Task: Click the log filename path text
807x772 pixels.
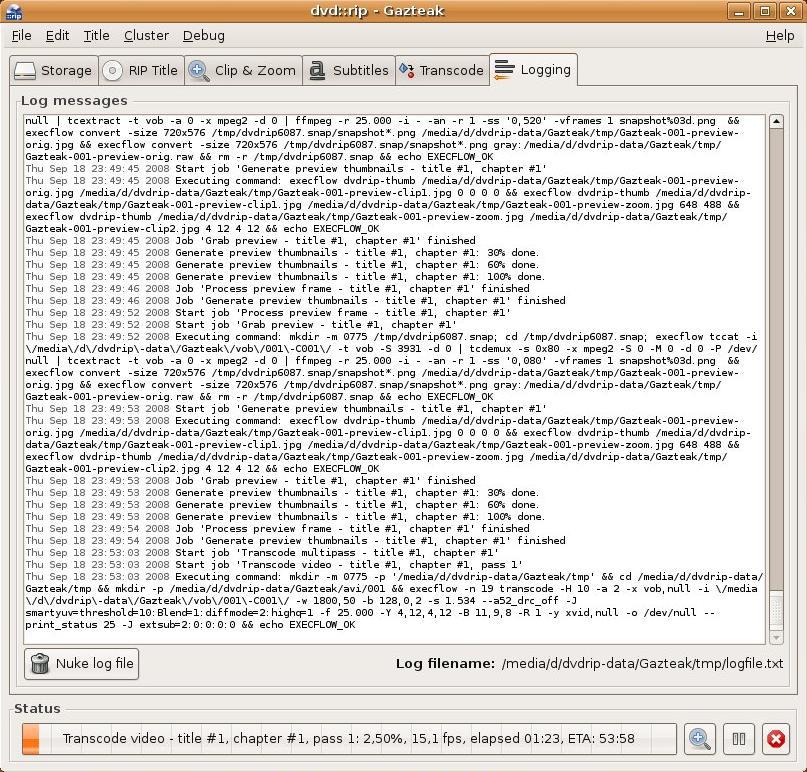Action: point(642,663)
